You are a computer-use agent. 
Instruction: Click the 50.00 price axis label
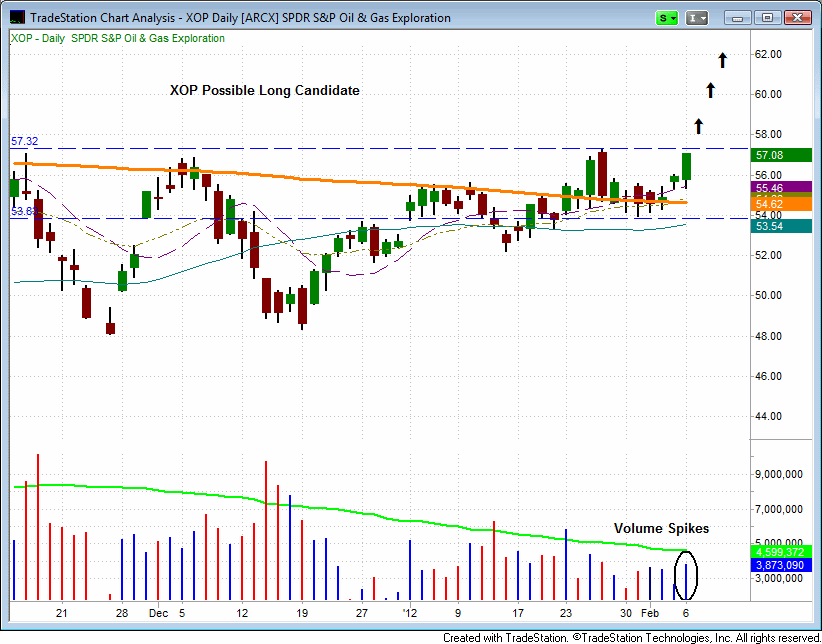[x=768, y=295]
